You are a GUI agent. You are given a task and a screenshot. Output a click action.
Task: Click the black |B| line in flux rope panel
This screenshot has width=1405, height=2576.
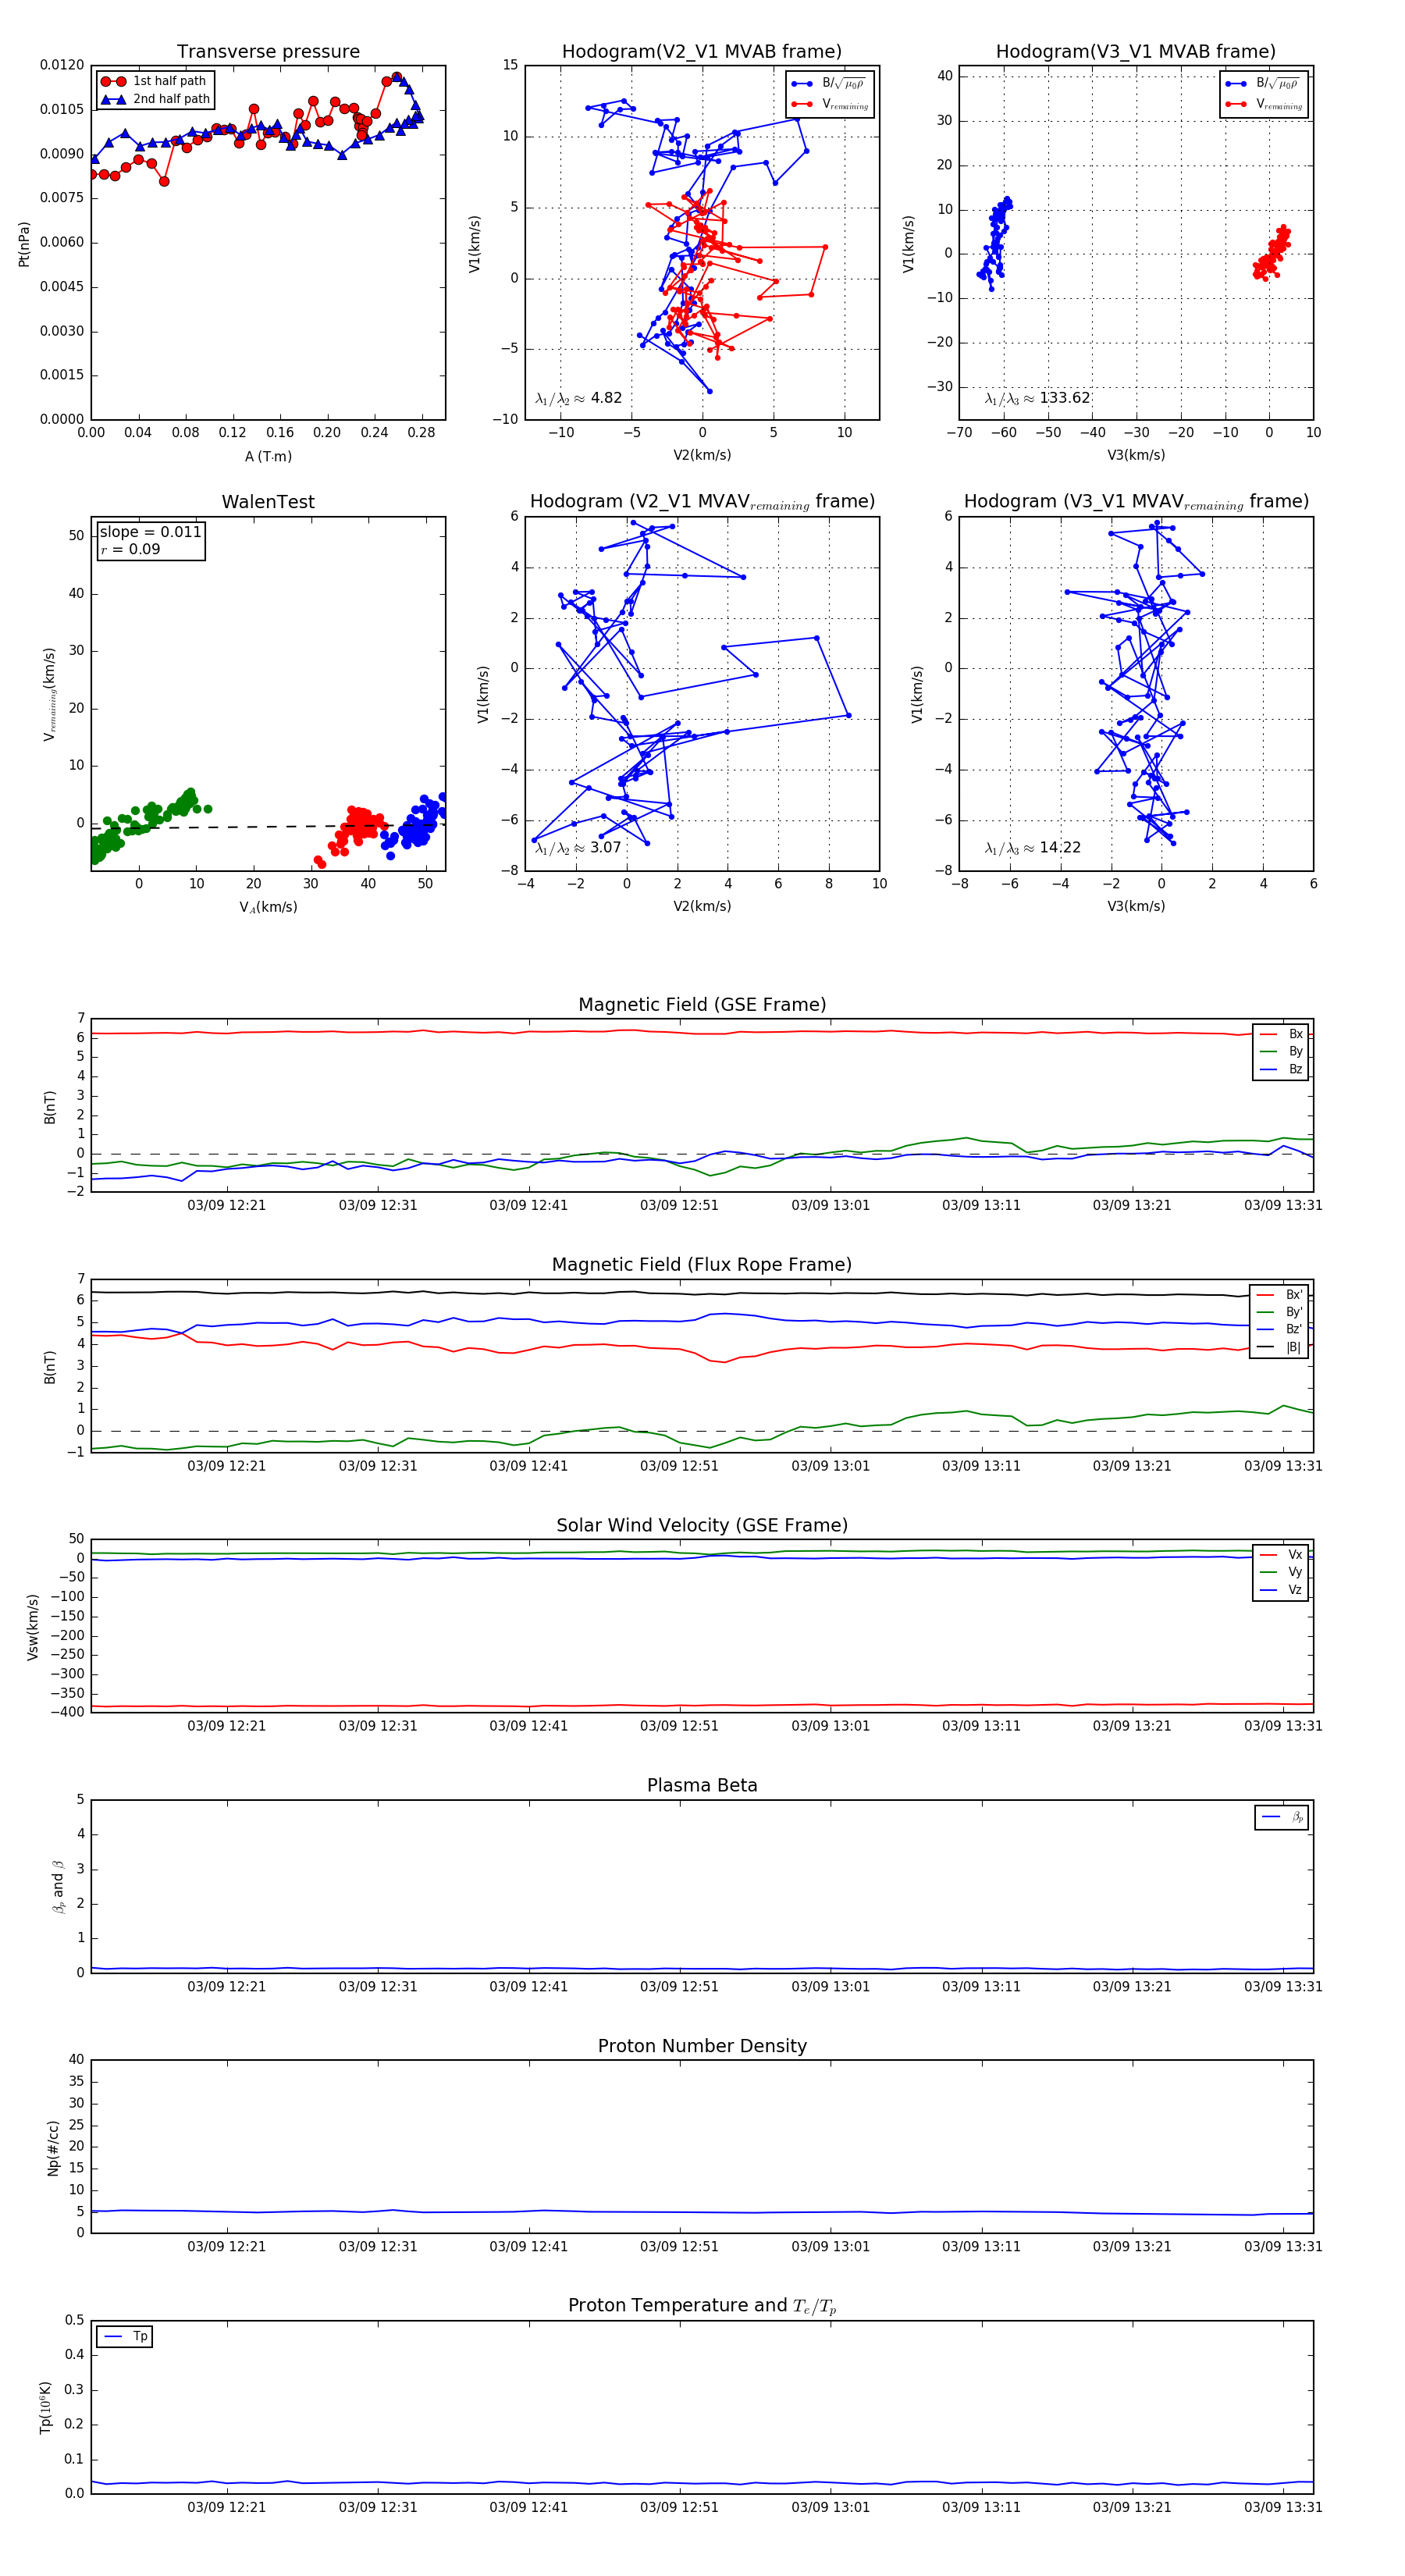(x=702, y=1293)
